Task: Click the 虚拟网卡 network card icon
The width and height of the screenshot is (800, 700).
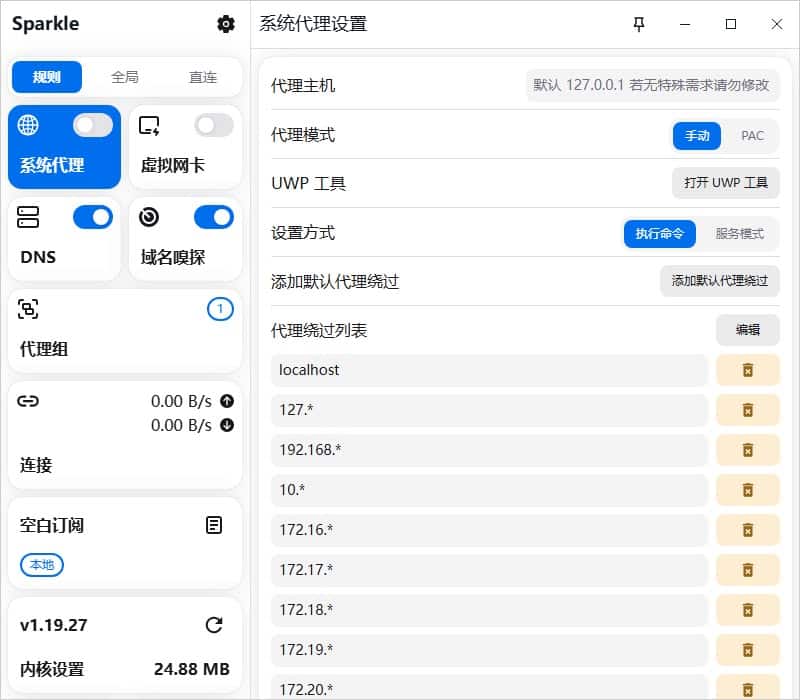Action: (149, 125)
